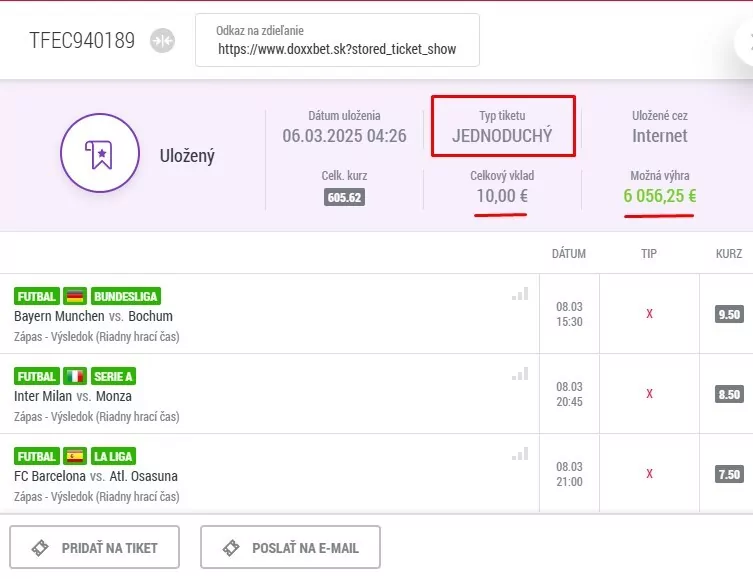Viewport: 753px width, 579px height.
Task: Click date 08.03 15:30
Action: (x=570, y=314)
